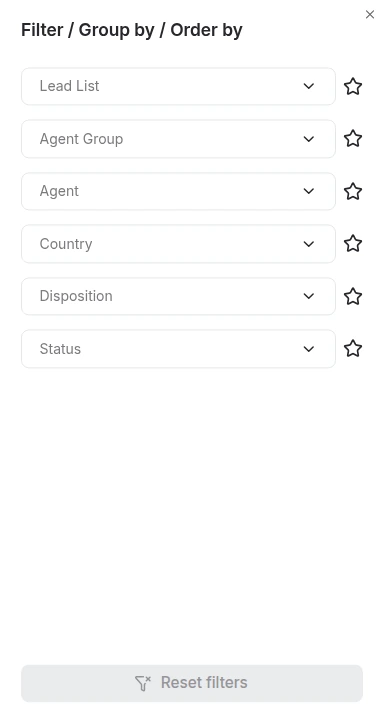The width and height of the screenshot is (386, 720).
Task: Toggle the Country filter star icon
Action: [x=353, y=244]
